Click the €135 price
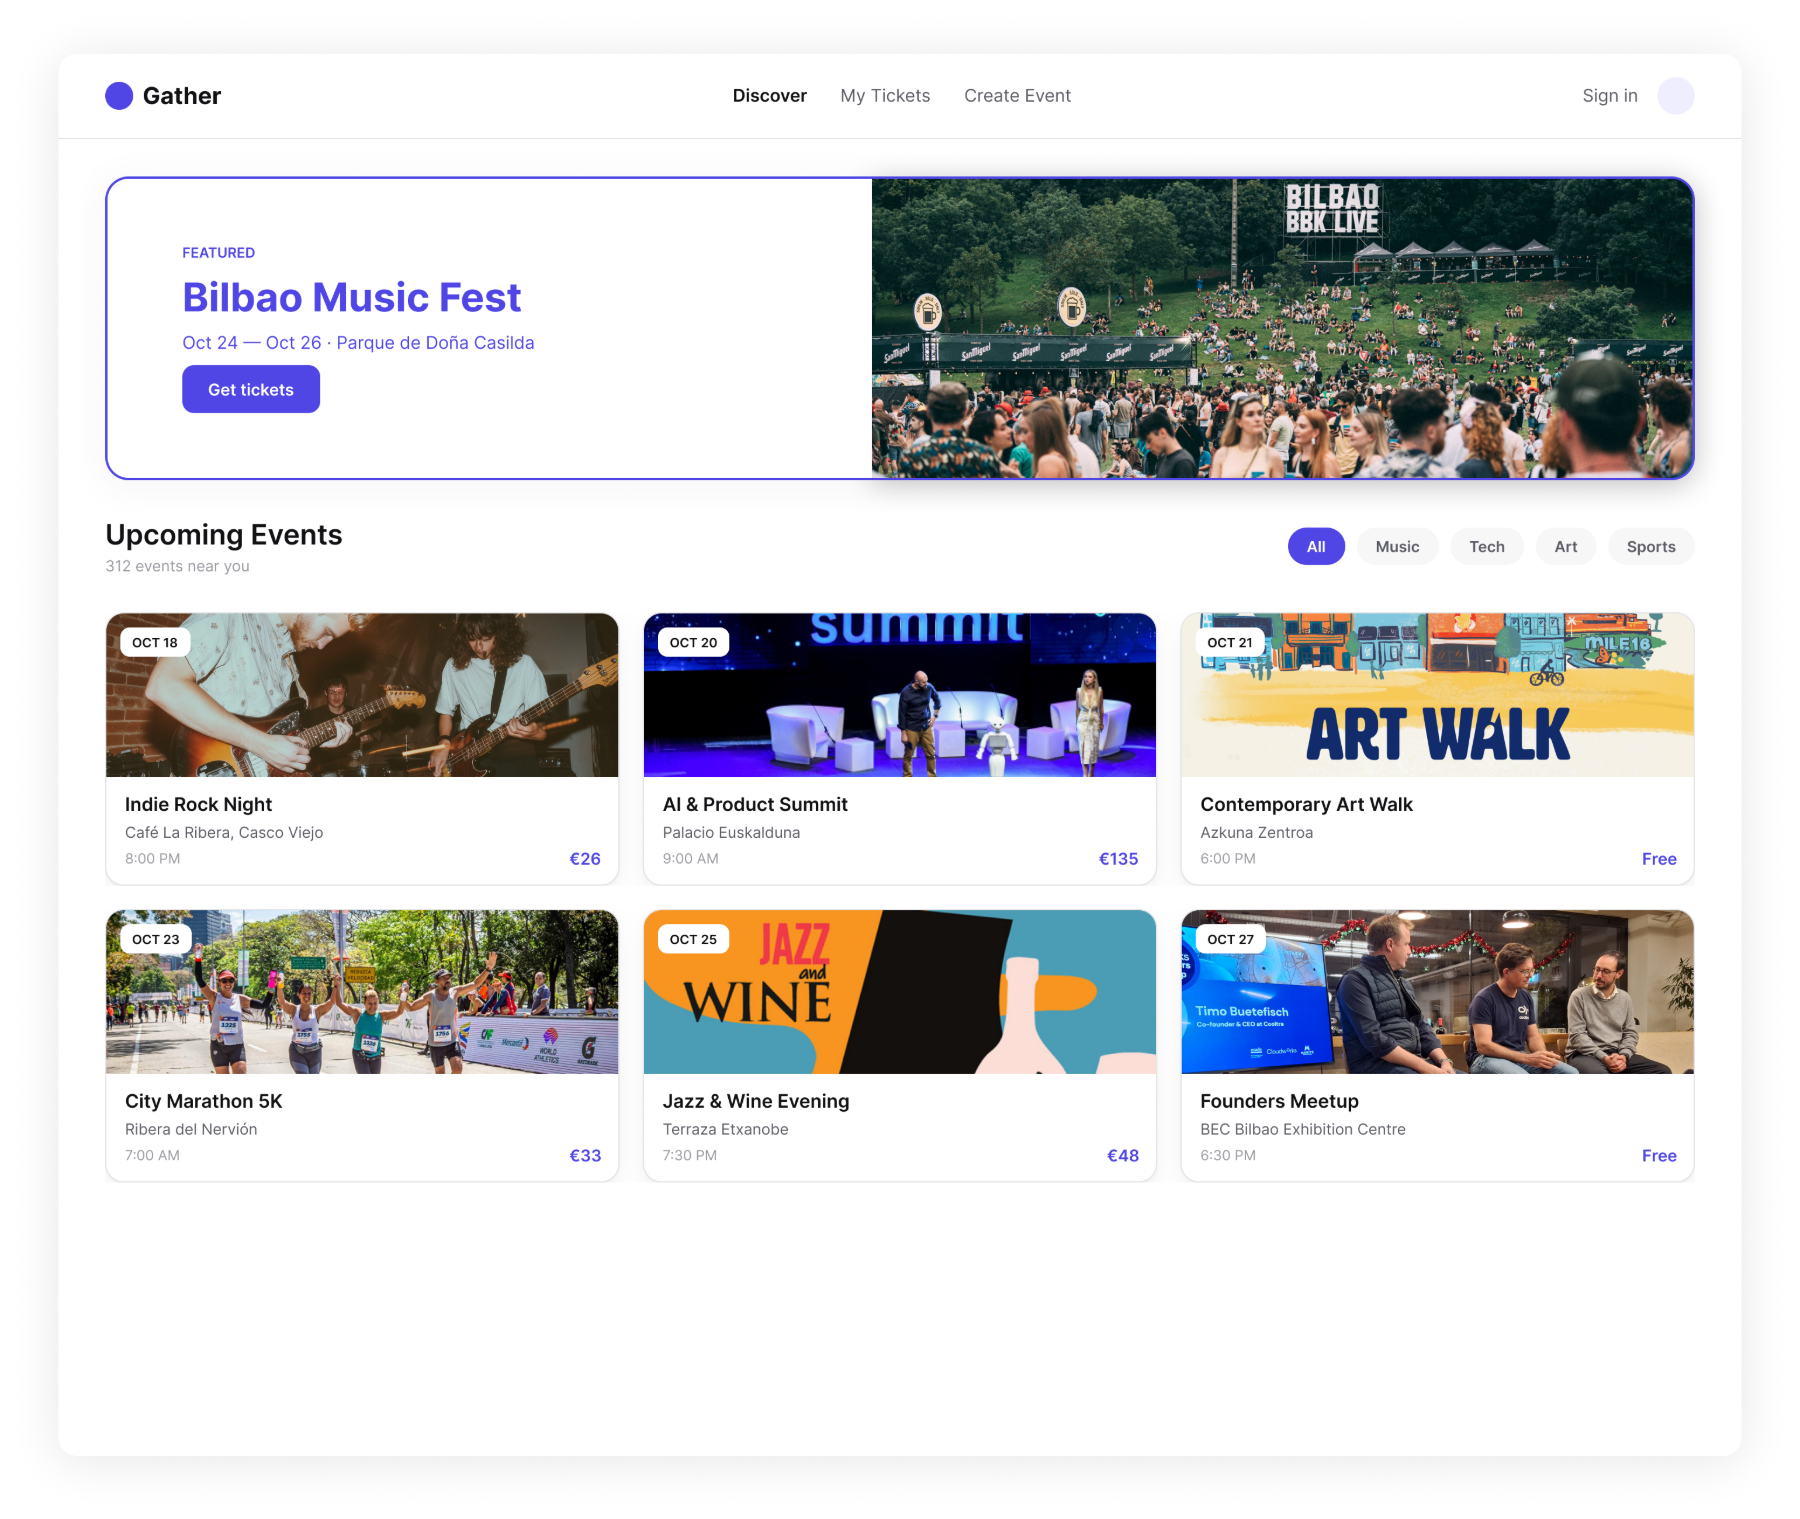This screenshot has width=1800, height=1519. tap(1118, 859)
